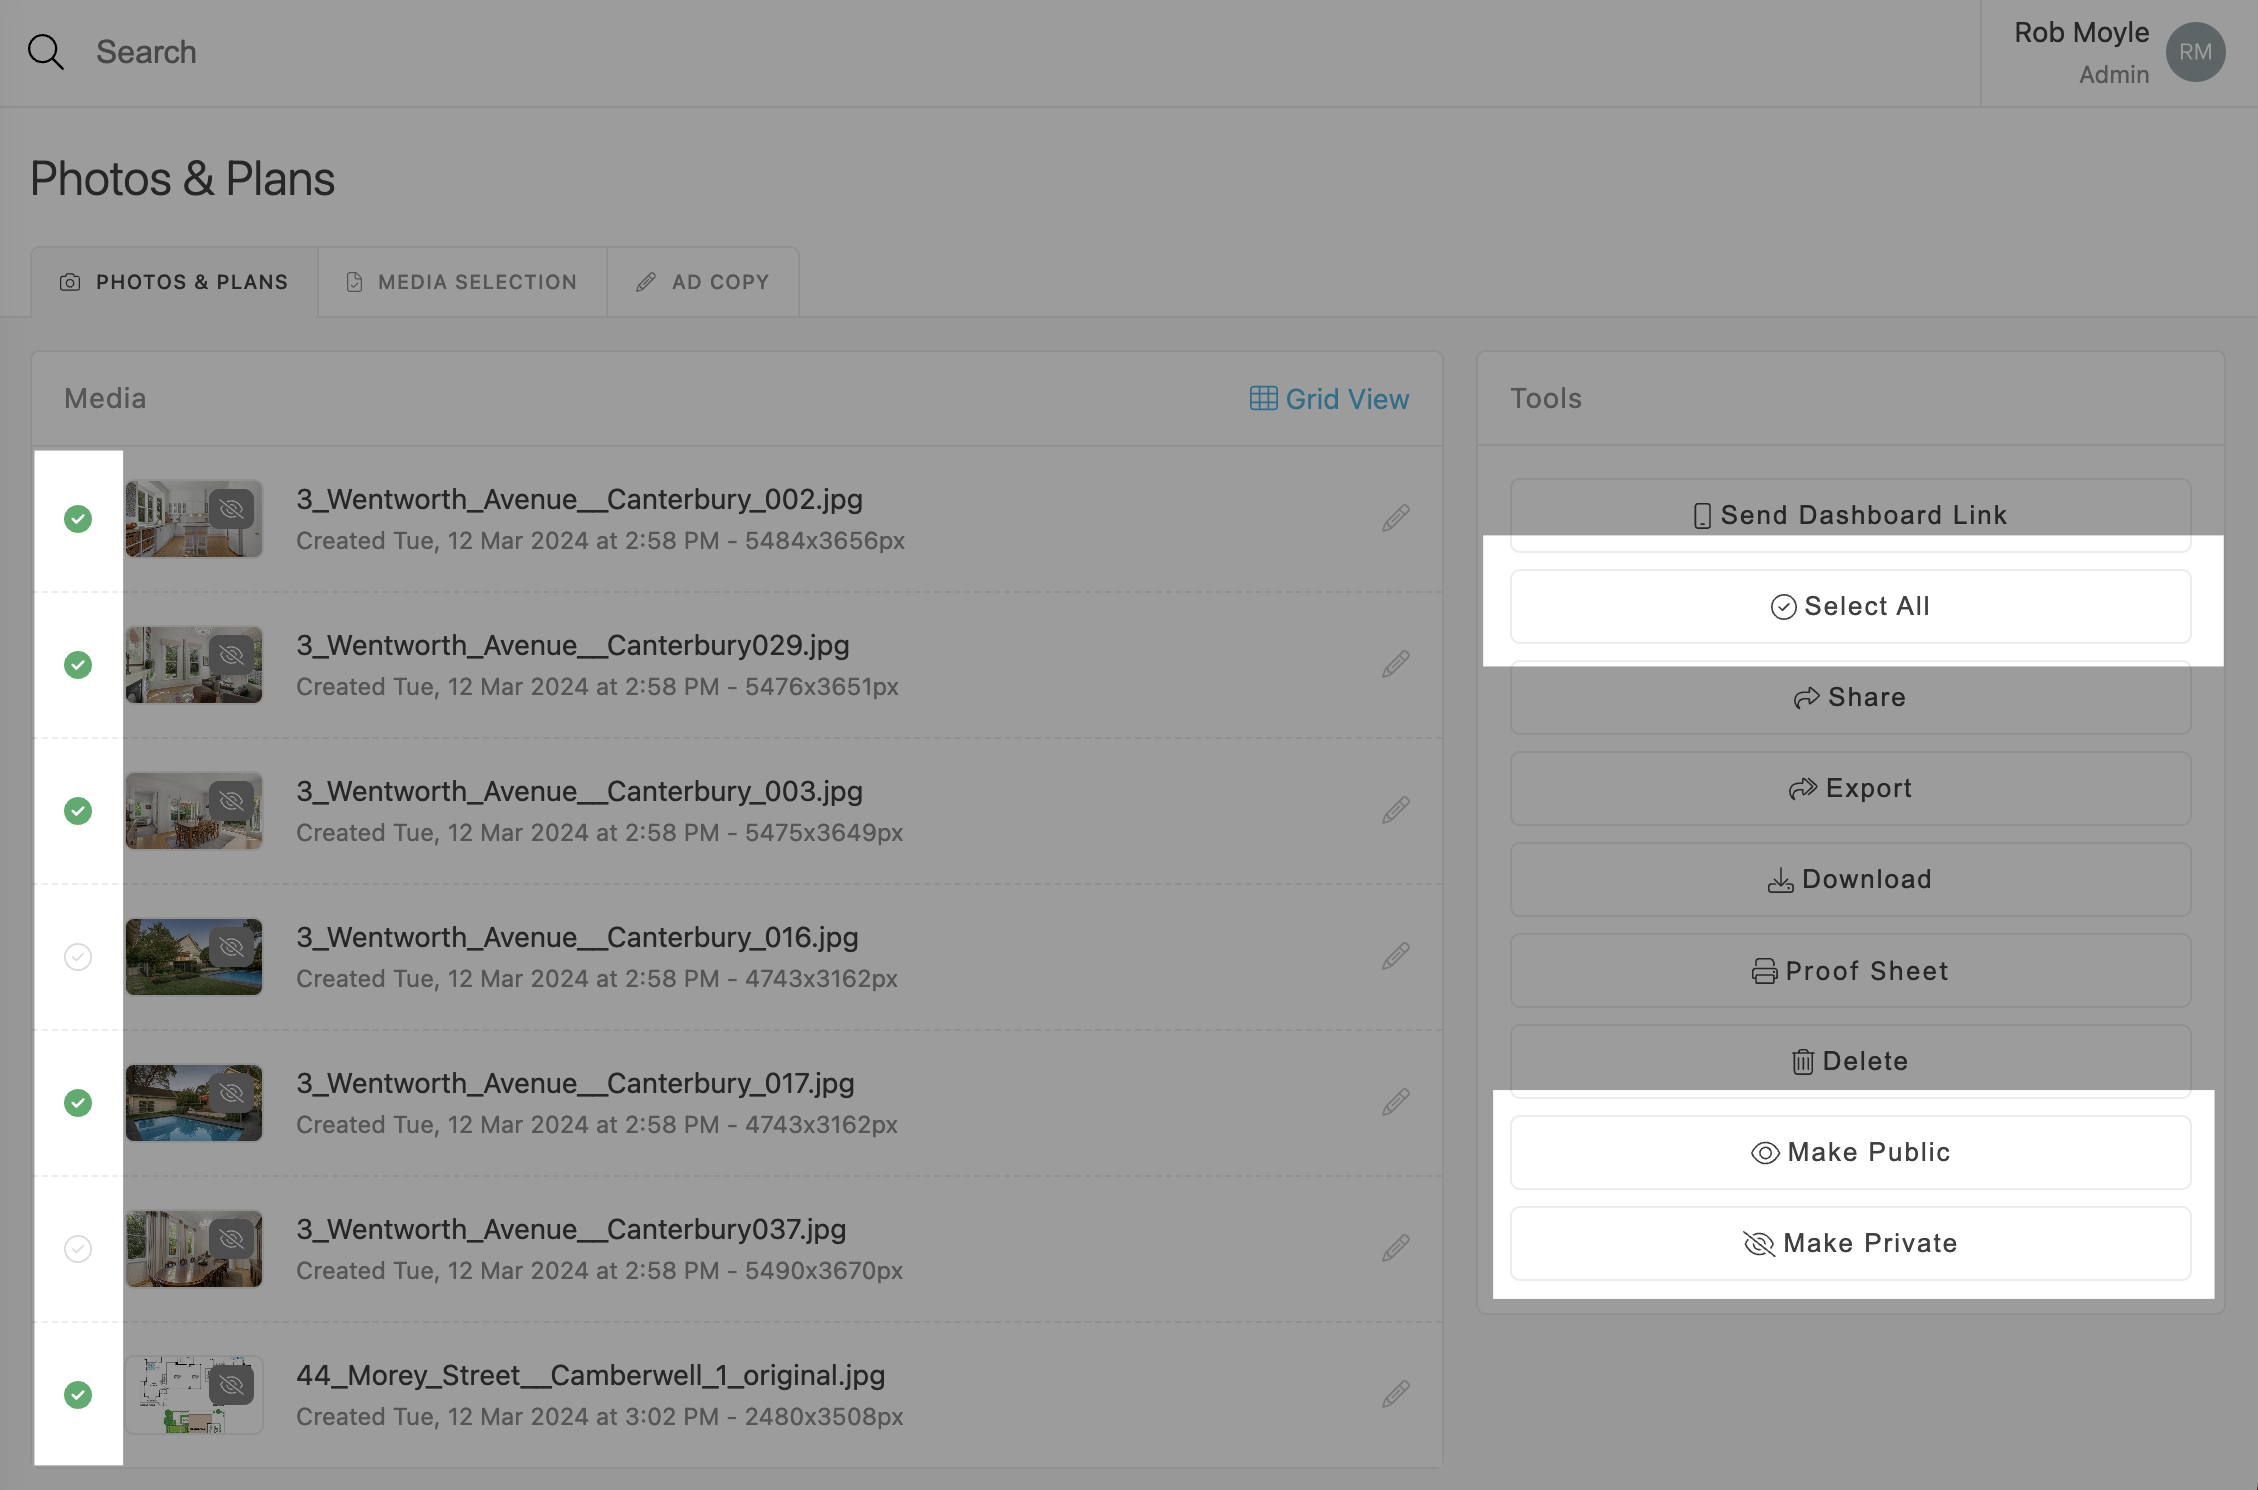Select the unchecked Canterbury_016.jpg checkbox
The height and width of the screenshot is (1490, 2258).
[x=78, y=957]
